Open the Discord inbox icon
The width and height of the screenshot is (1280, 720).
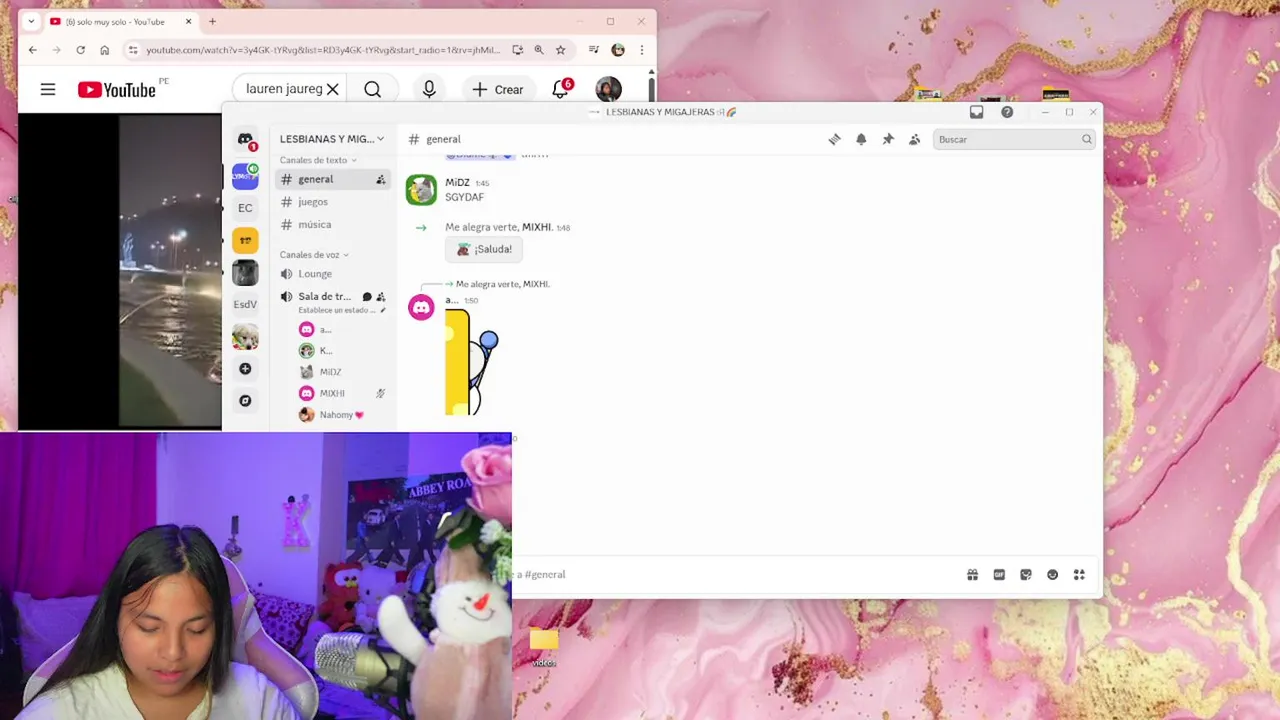pos(977,112)
